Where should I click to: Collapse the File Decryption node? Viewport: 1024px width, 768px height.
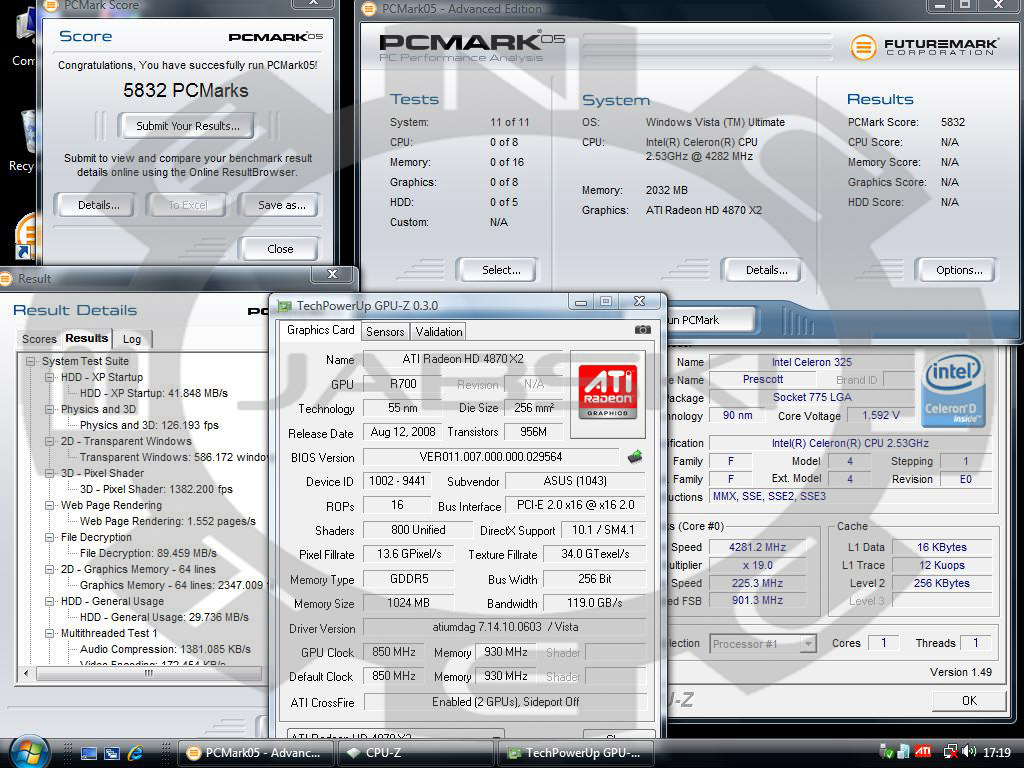click(x=49, y=537)
